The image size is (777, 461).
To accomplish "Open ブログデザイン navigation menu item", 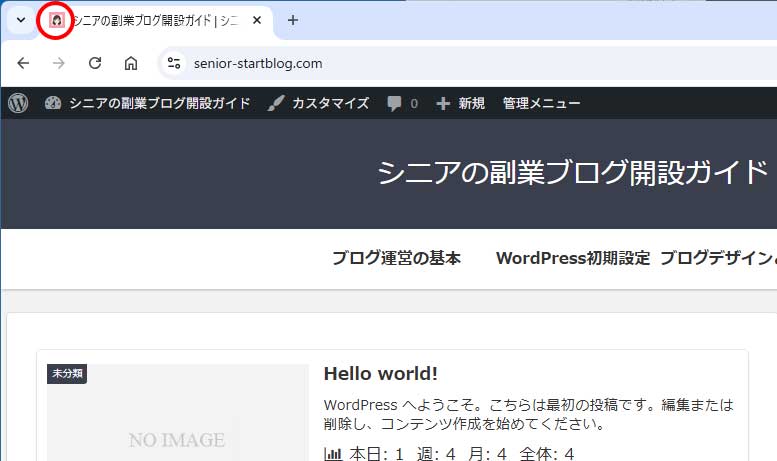I will coord(718,258).
